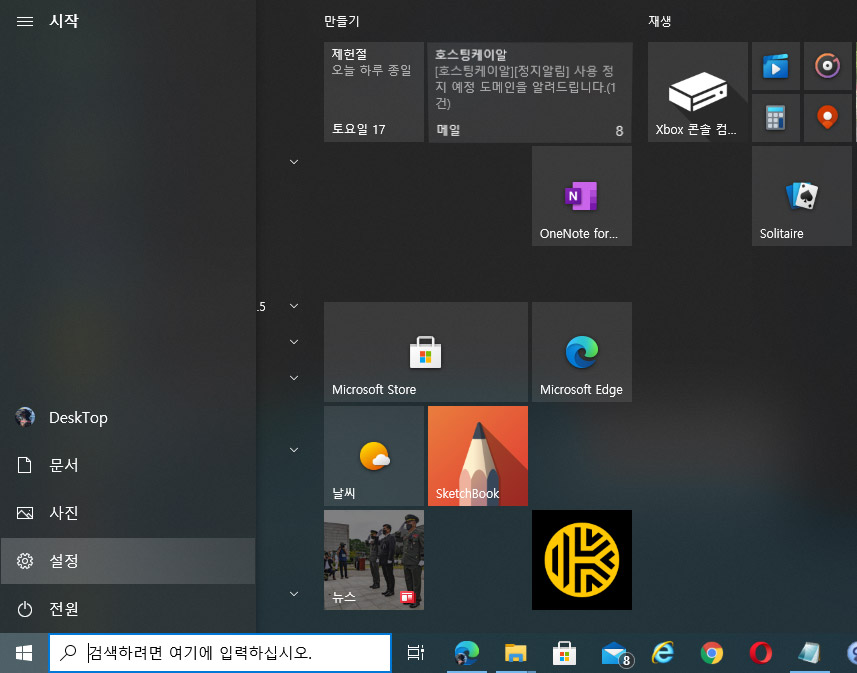Click the taskbar search input box

tap(220, 653)
